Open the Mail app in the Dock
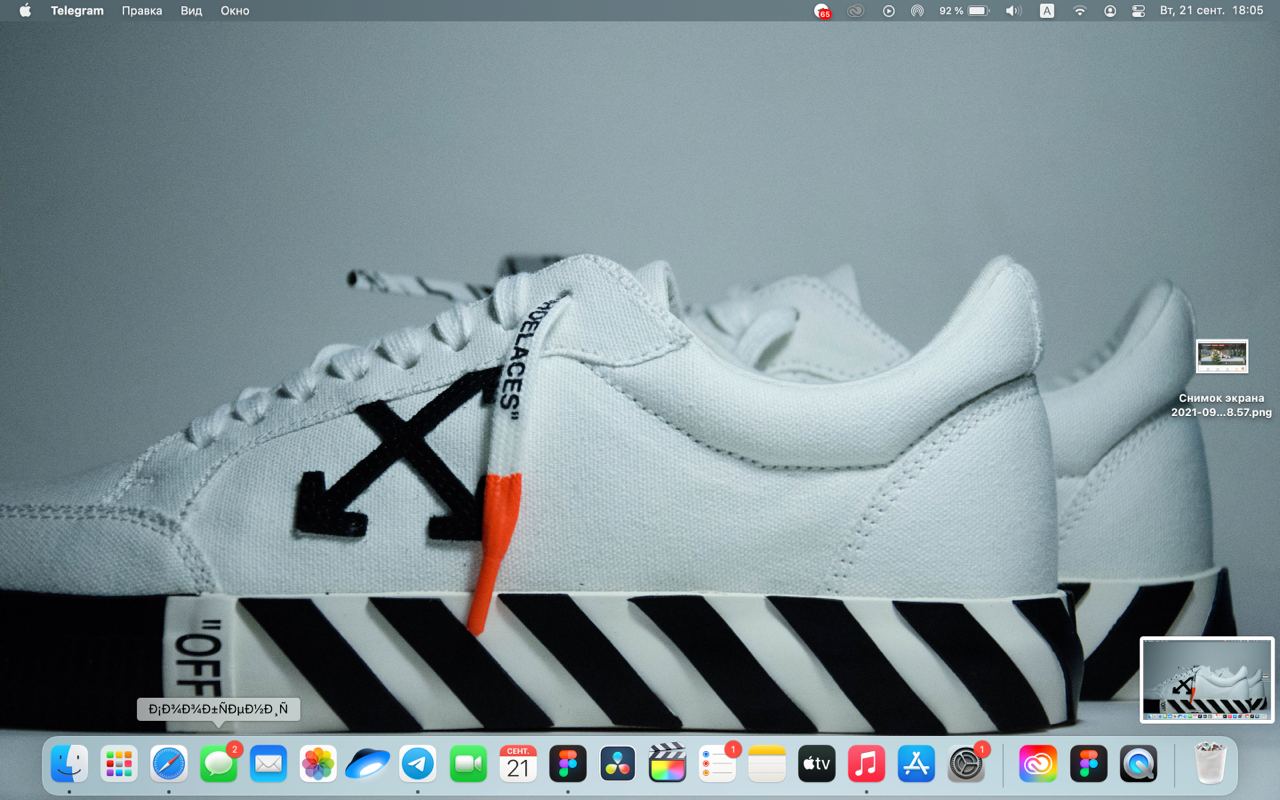Screen dimensions: 1280x800 pyautogui.click(x=268, y=764)
